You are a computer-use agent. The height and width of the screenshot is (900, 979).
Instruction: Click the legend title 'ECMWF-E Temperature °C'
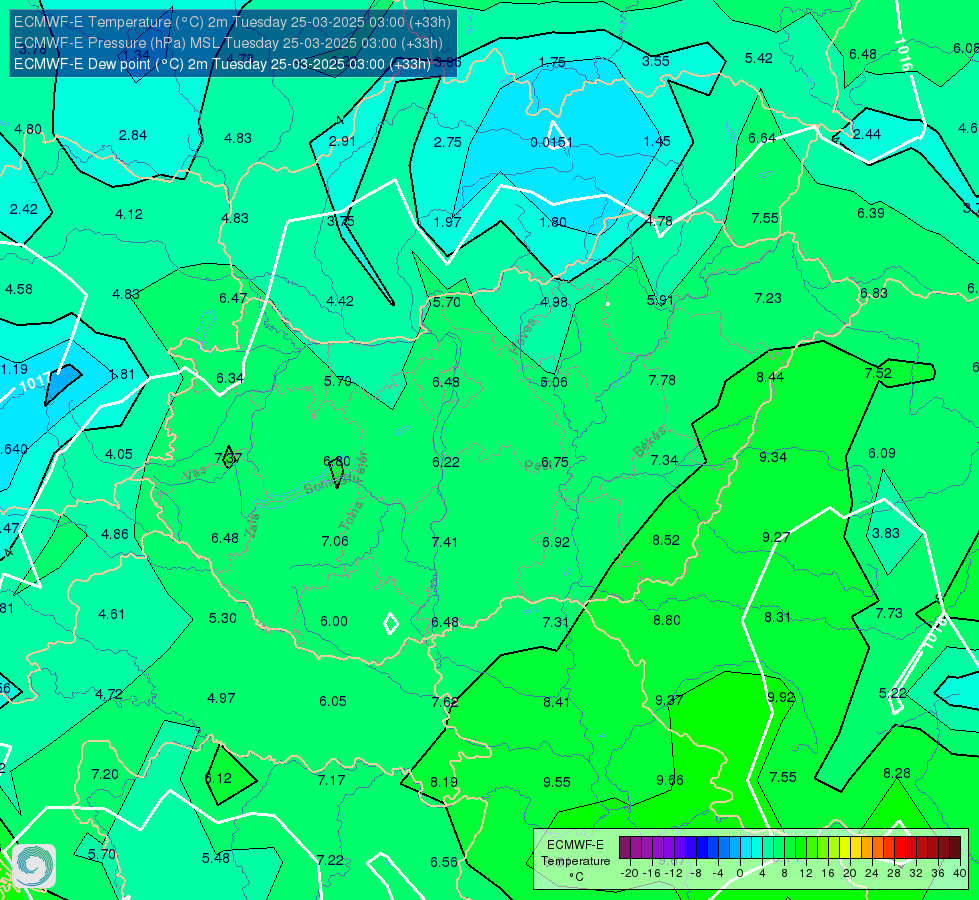[x=575, y=861]
